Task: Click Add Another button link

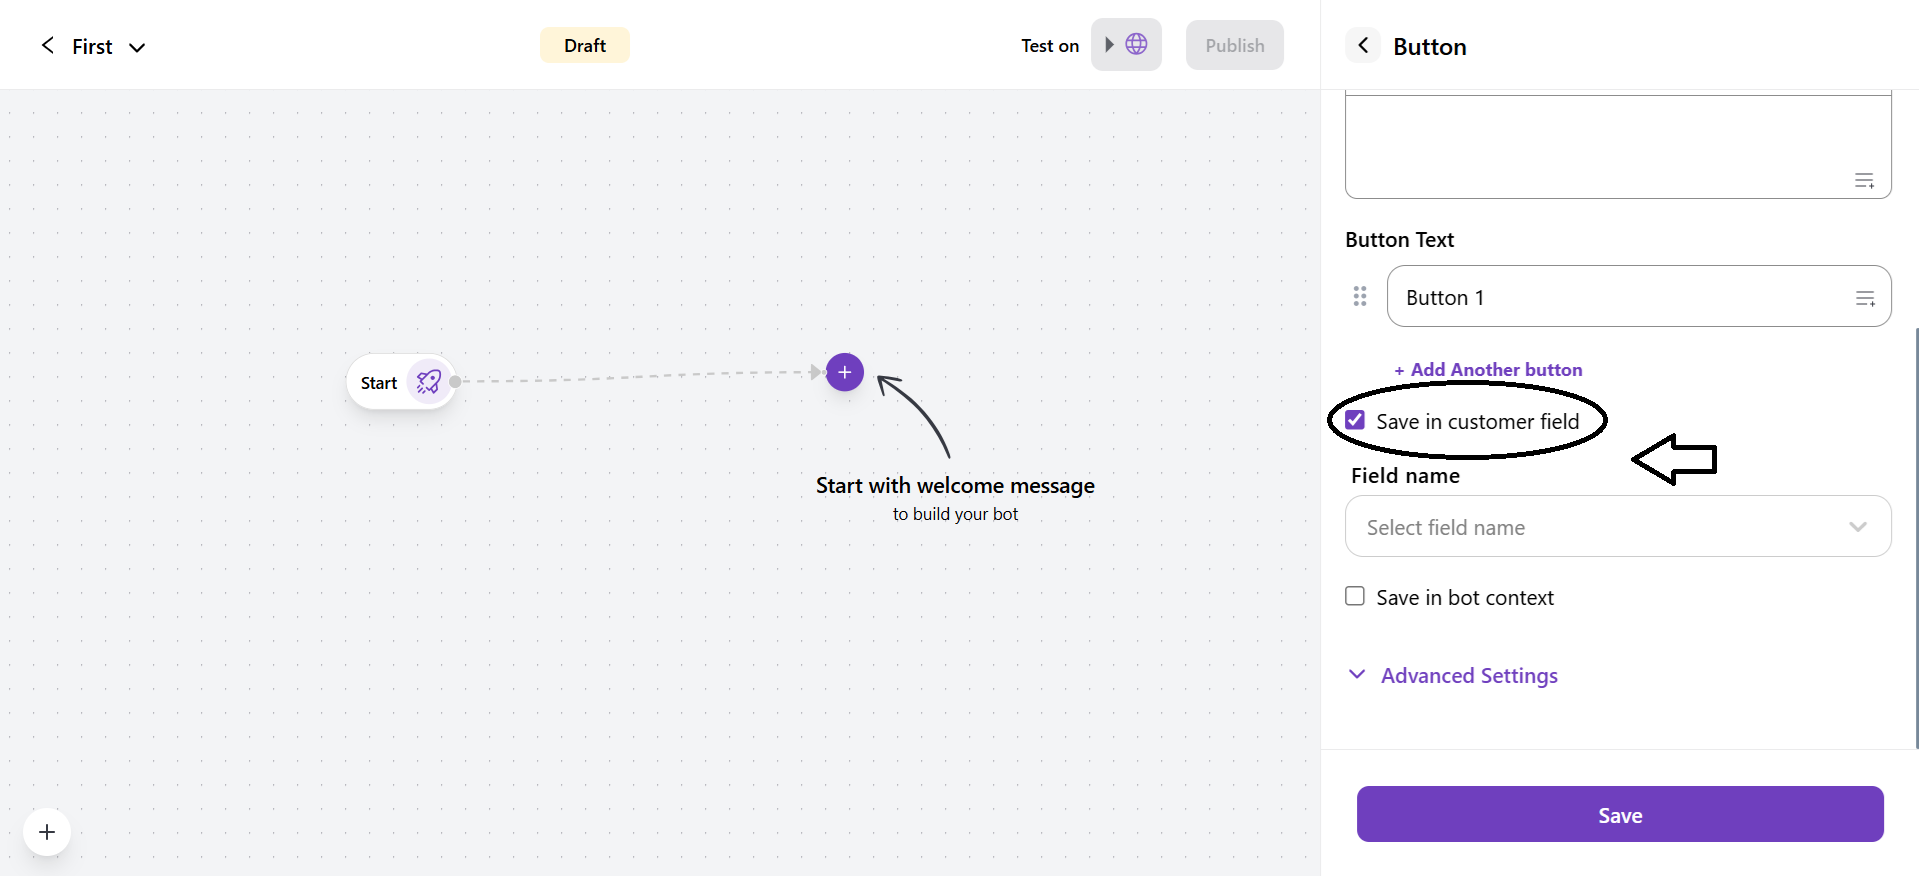Action: point(1489,370)
